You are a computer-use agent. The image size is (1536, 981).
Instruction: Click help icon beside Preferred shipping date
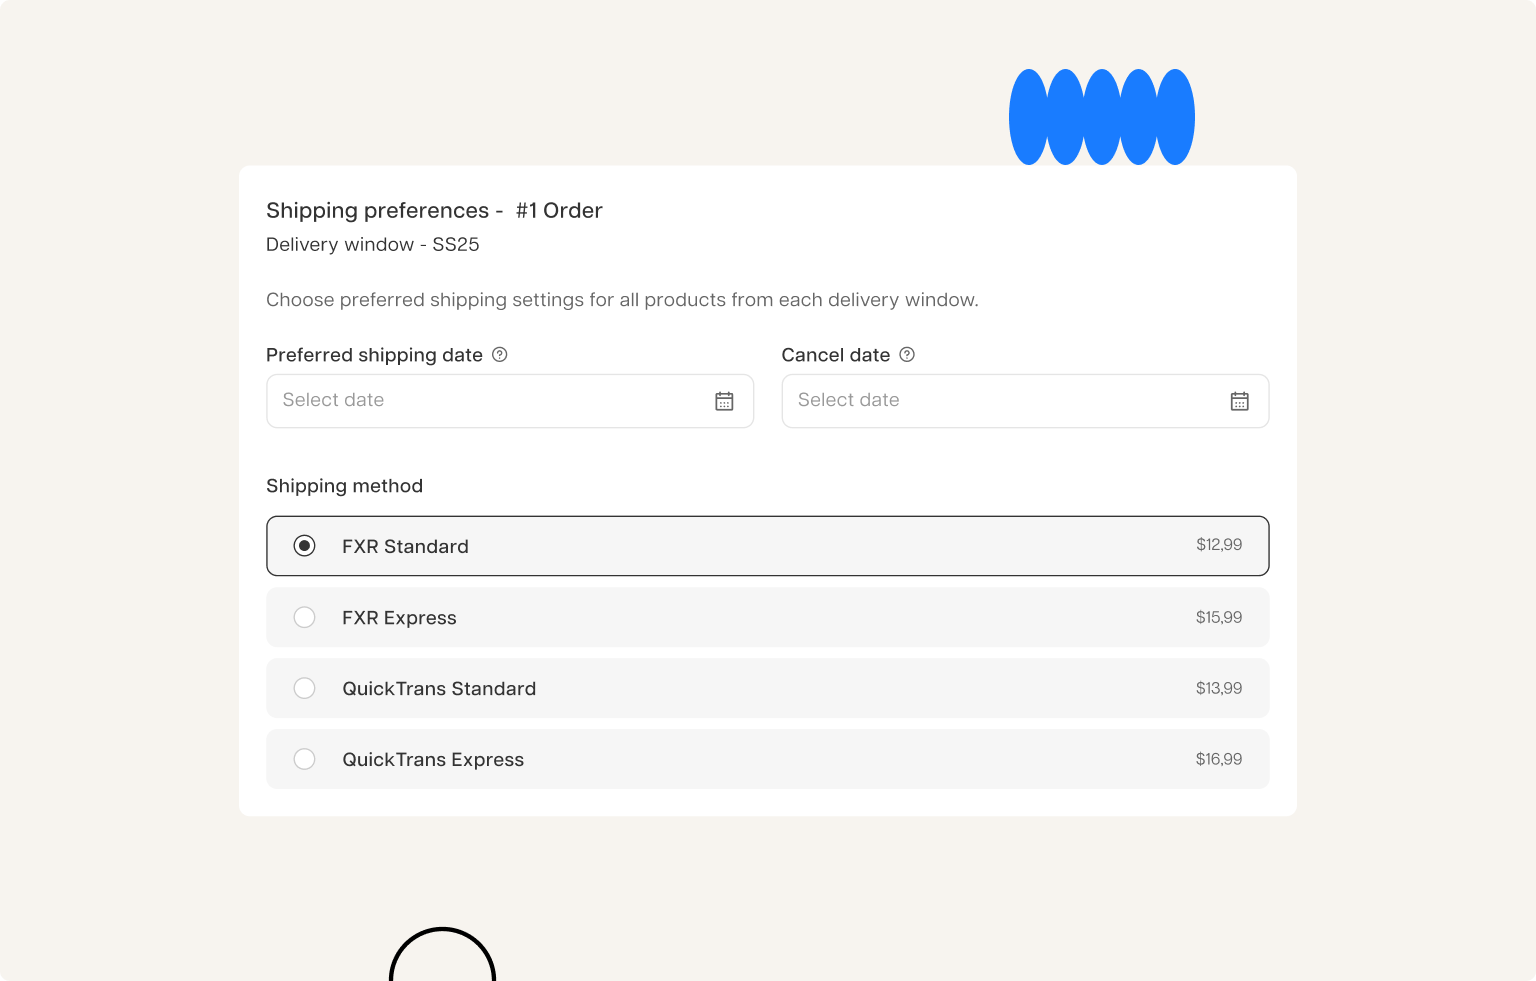(x=500, y=355)
